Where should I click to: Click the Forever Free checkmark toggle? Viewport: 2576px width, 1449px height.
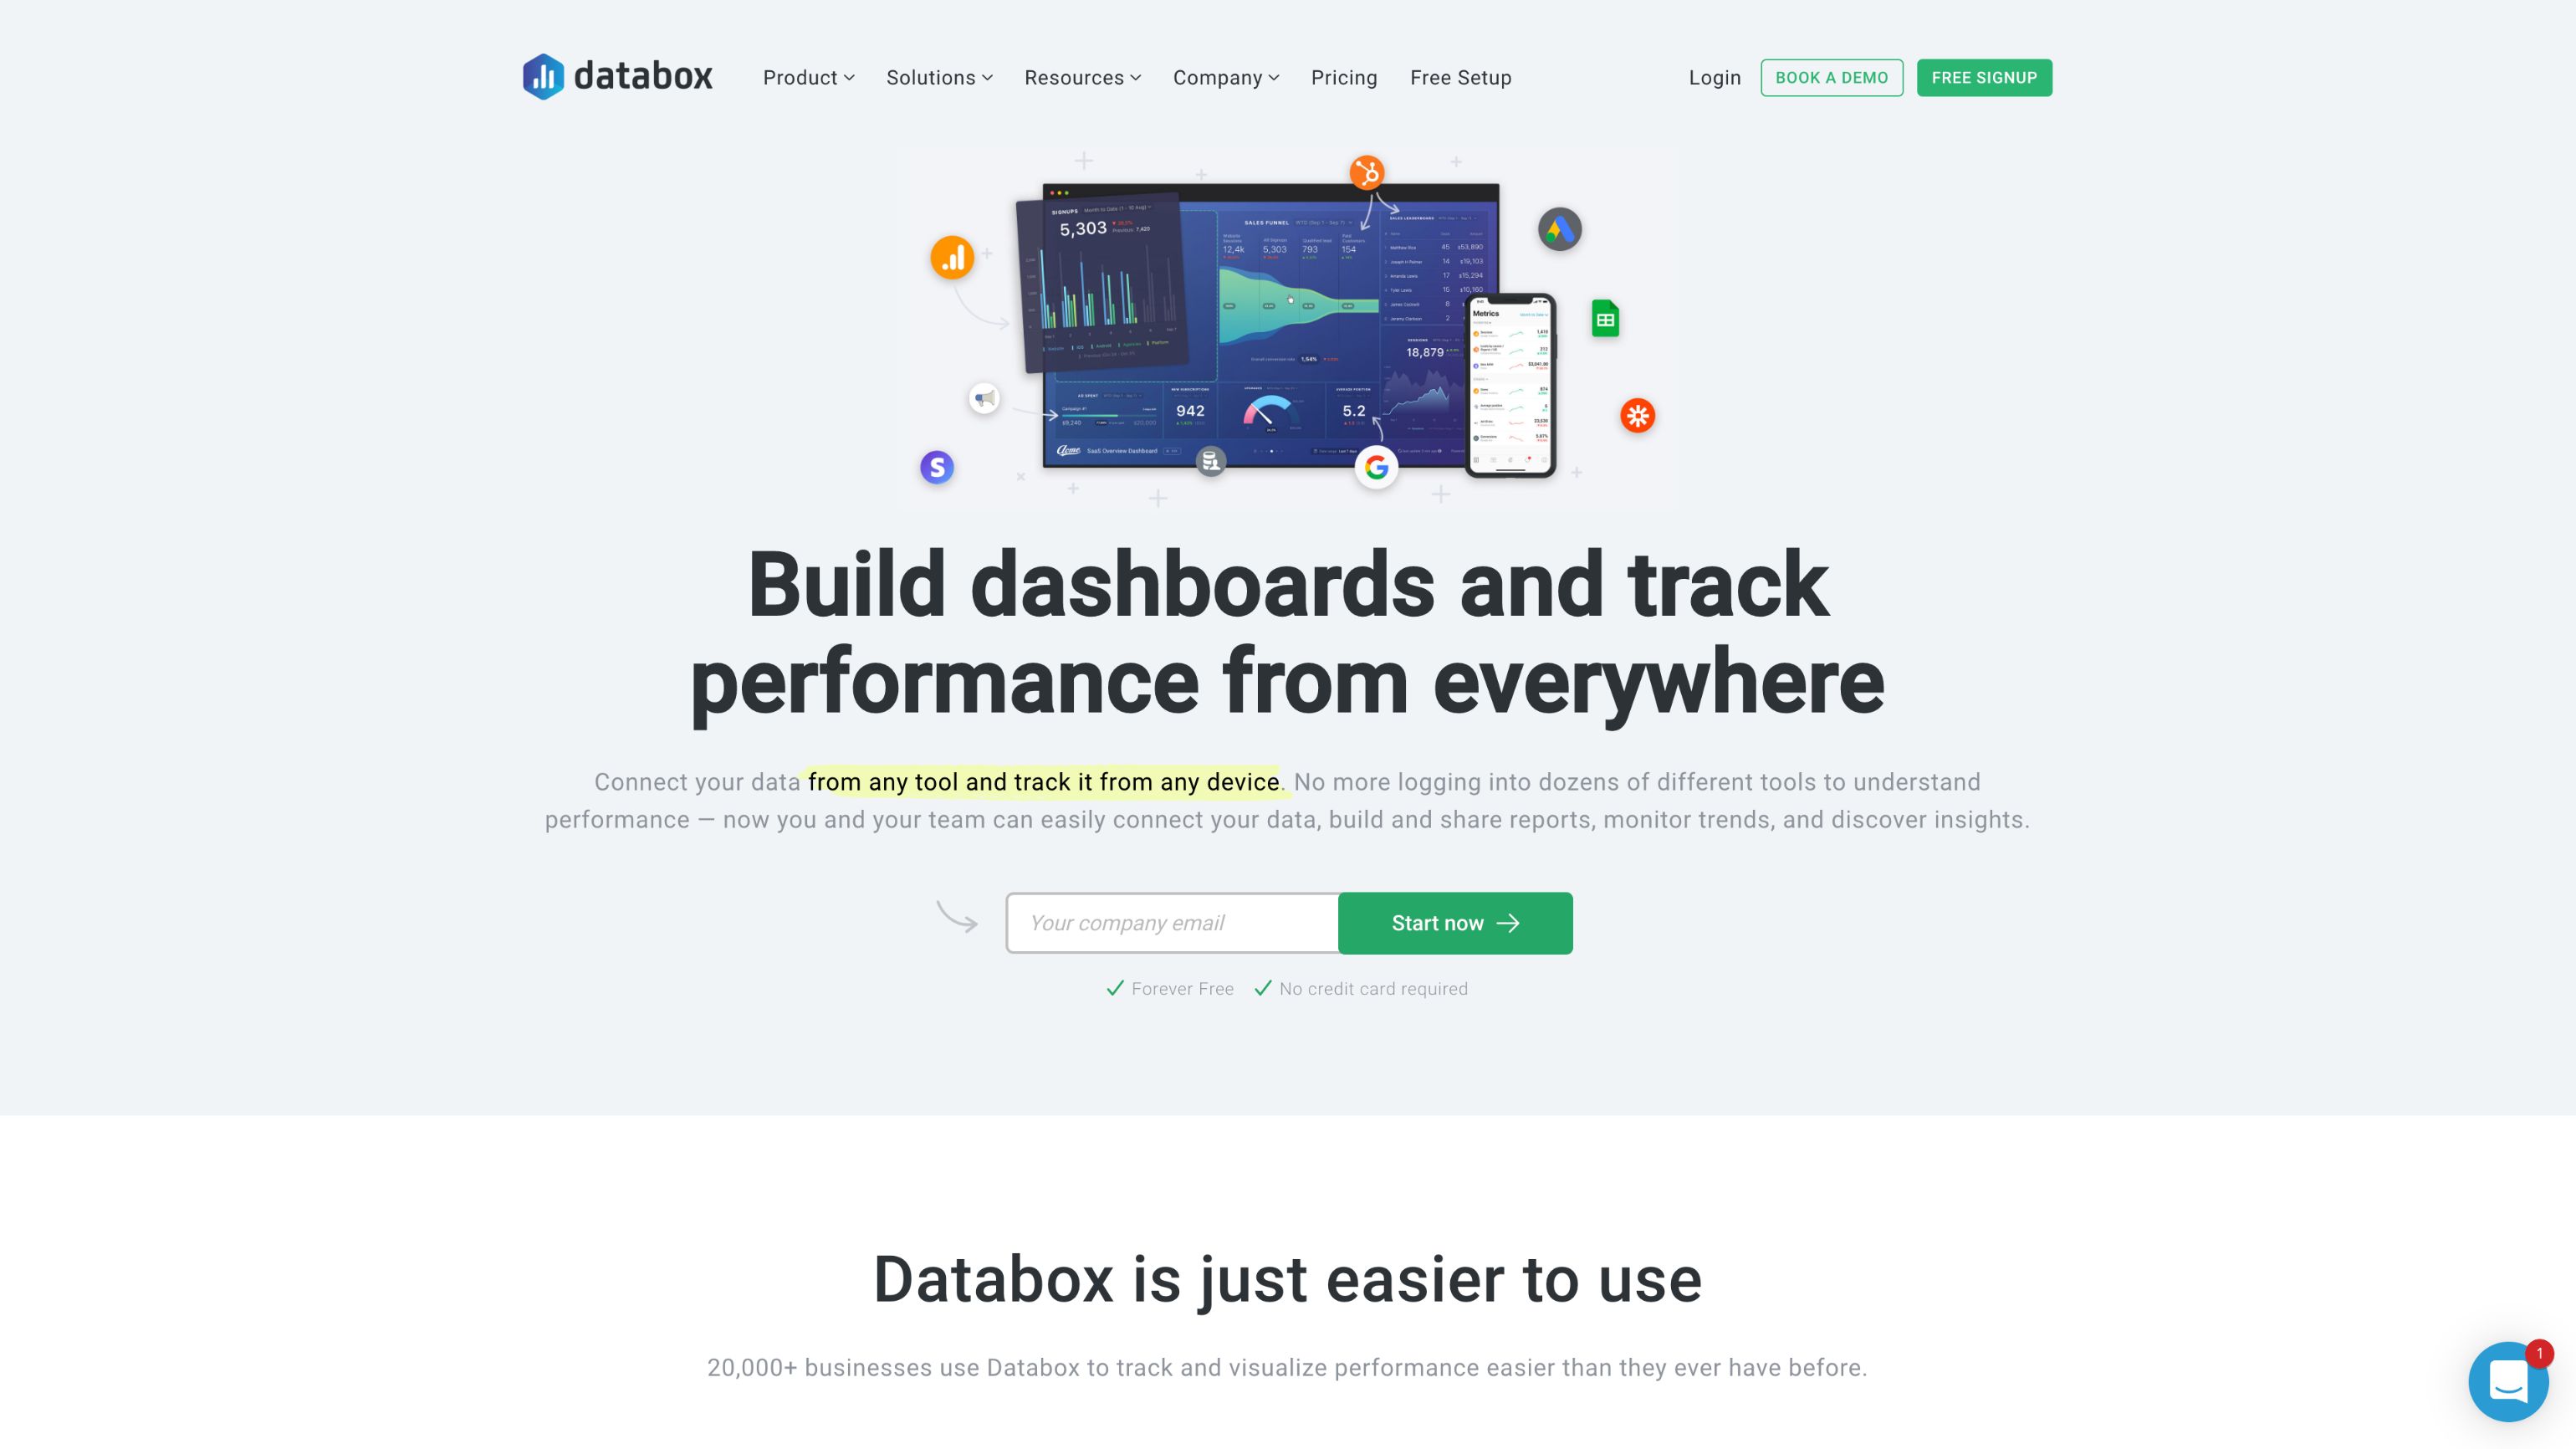pos(1115,989)
